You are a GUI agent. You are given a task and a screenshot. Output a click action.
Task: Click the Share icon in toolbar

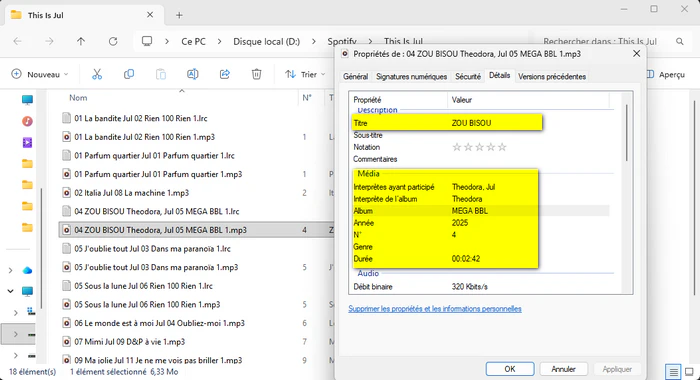(x=225, y=74)
